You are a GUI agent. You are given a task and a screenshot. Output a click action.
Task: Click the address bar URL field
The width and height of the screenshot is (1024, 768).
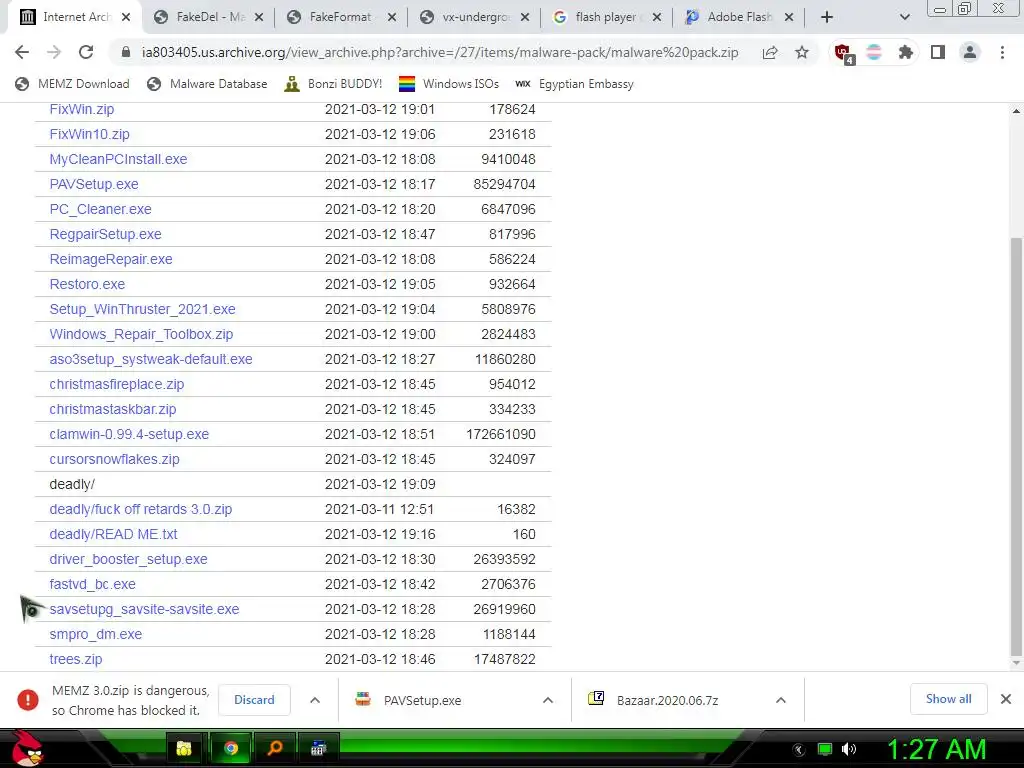click(x=440, y=52)
